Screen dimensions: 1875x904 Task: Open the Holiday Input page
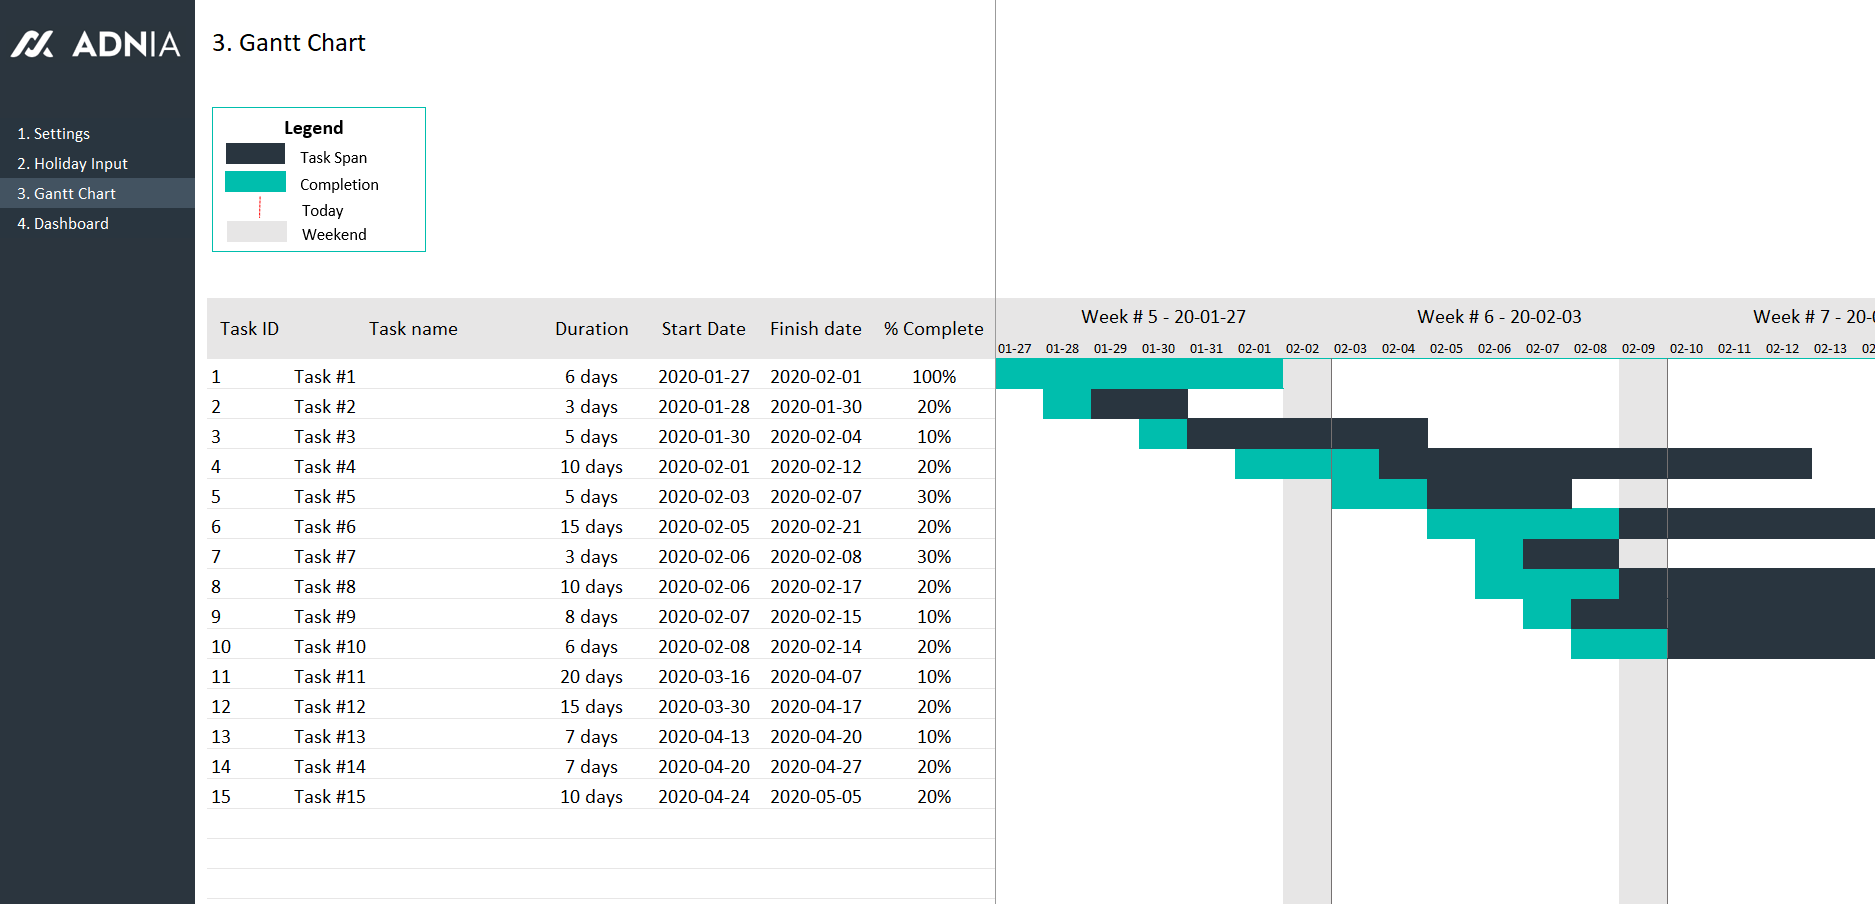click(x=73, y=163)
